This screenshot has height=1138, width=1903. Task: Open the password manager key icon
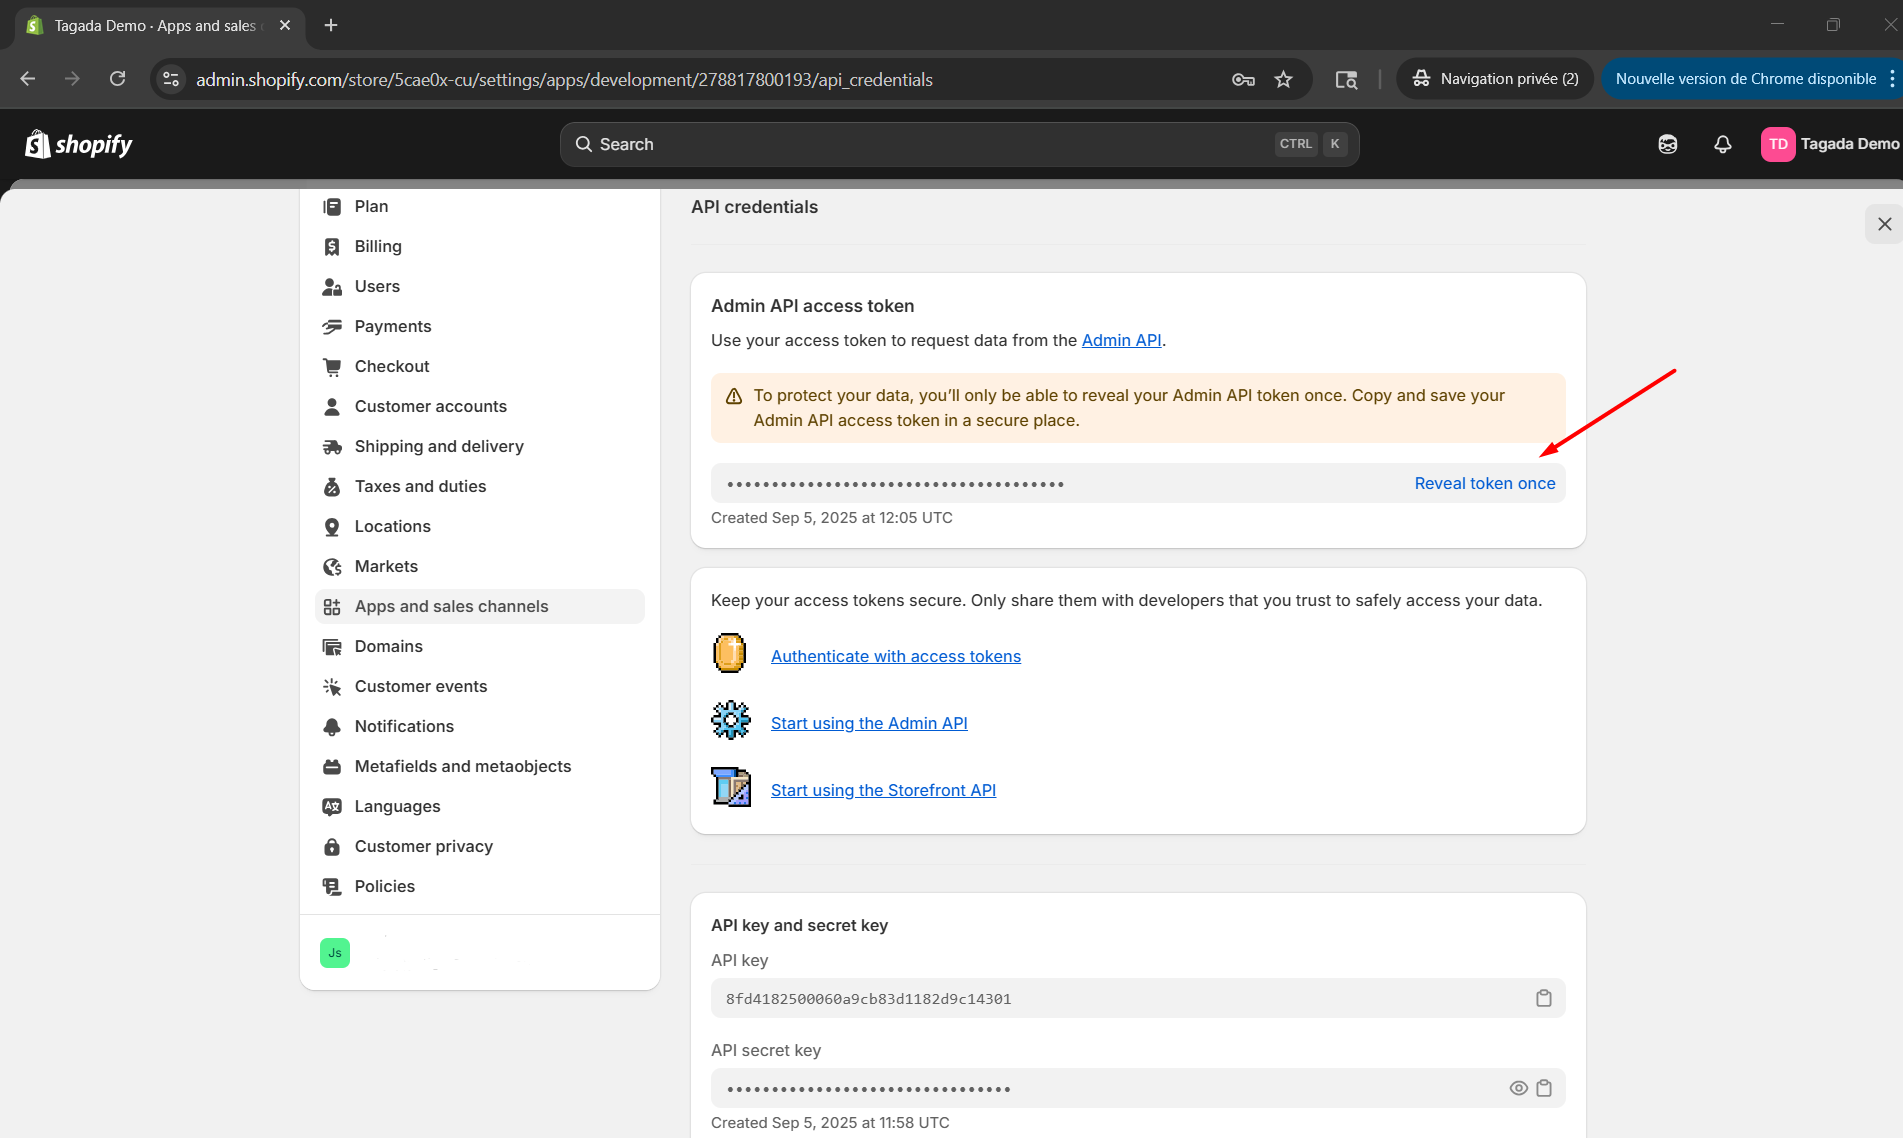[1243, 79]
